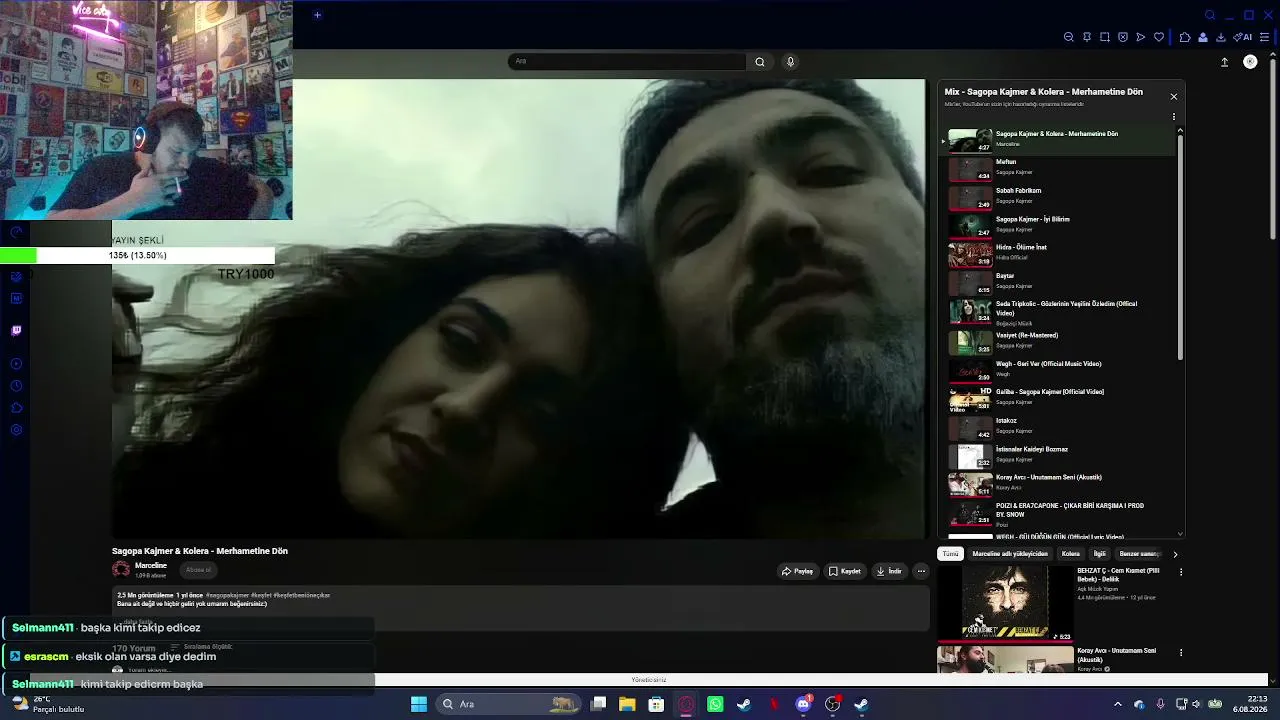Click the Marceline channel name link
This screenshot has width=1280, height=720.
point(151,566)
